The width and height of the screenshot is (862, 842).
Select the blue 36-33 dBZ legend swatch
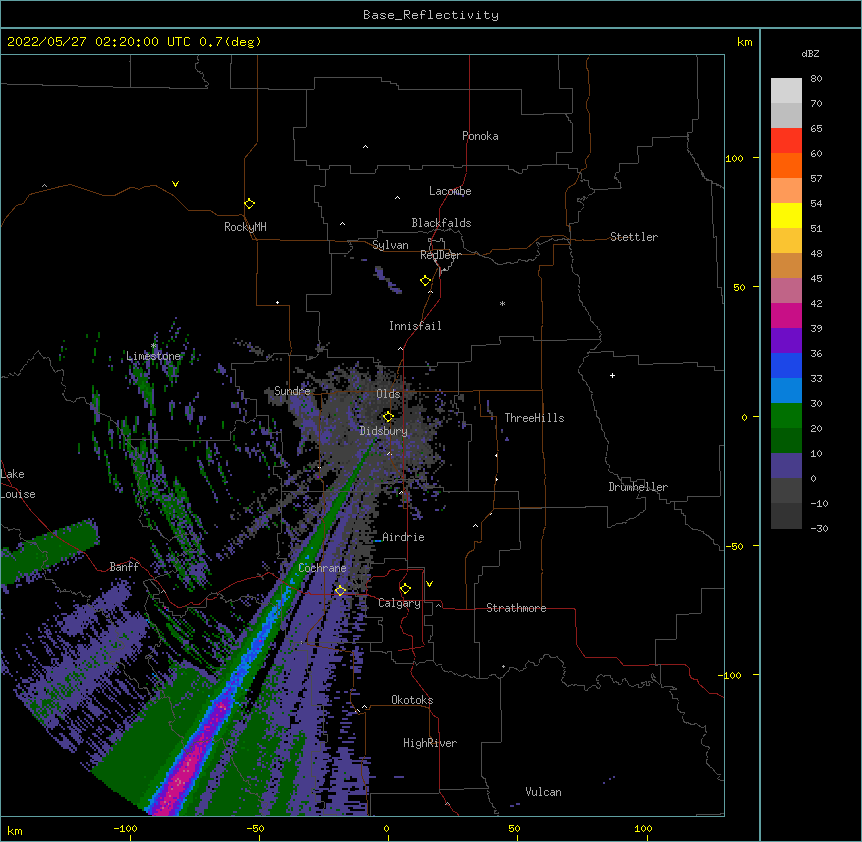point(786,365)
